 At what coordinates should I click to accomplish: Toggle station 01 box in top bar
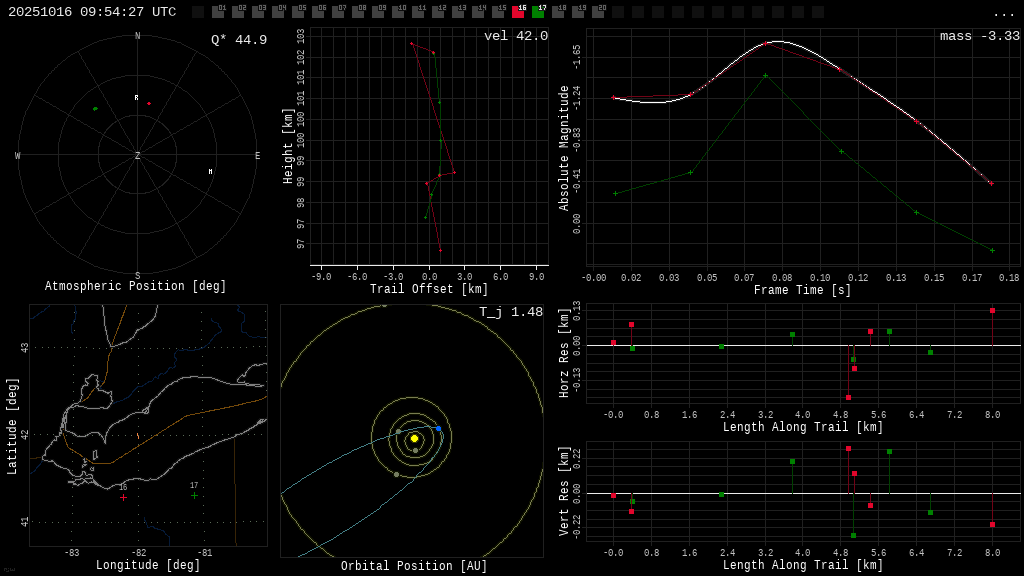(218, 12)
